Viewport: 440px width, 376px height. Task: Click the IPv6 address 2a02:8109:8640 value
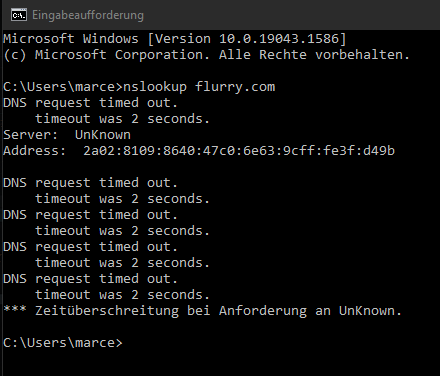click(239, 151)
